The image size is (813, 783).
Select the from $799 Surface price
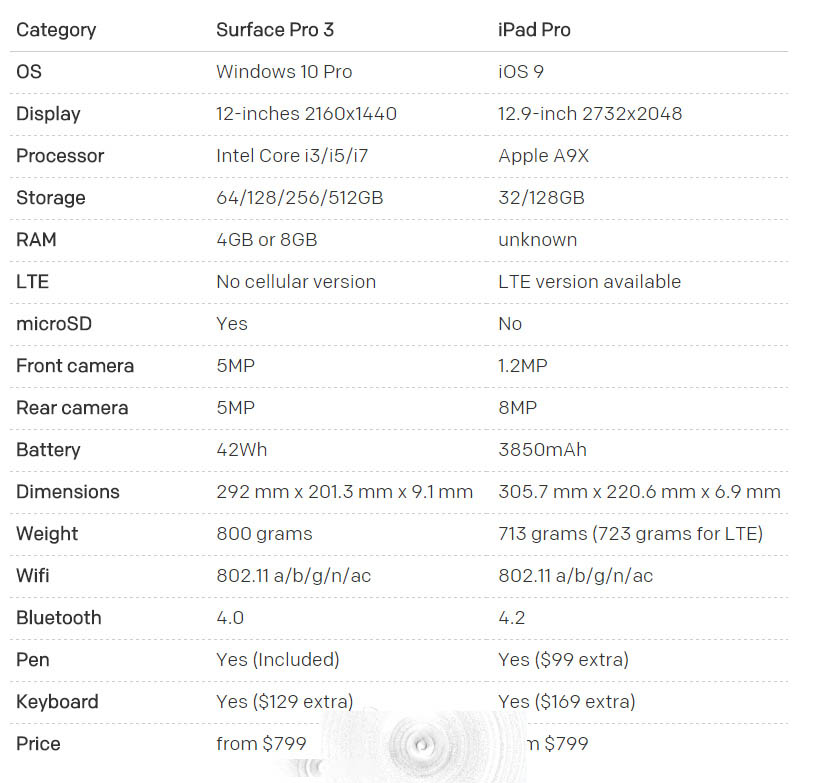tap(261, 744)
